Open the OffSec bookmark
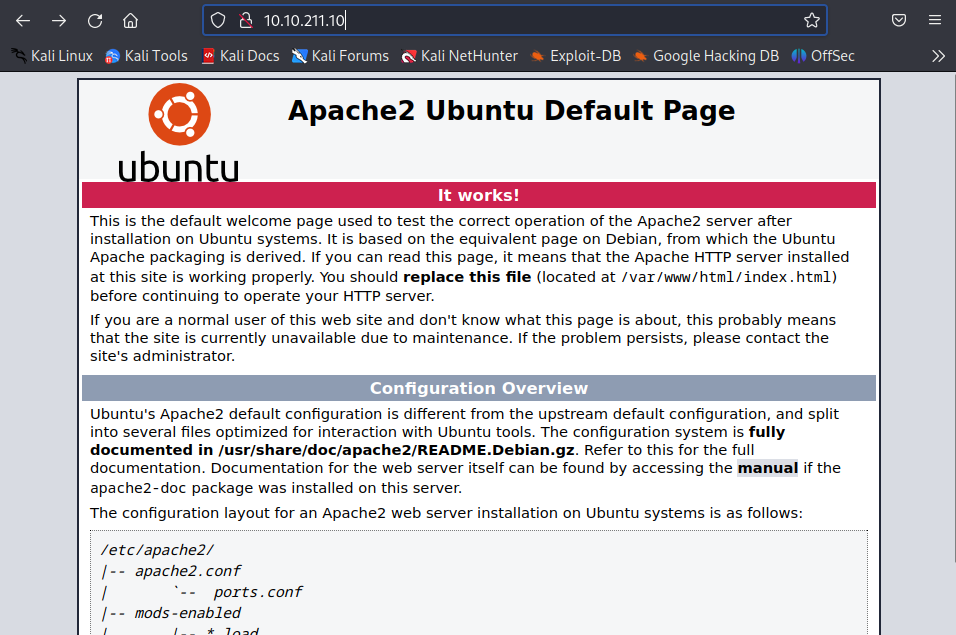Viewport: 956px width, 635px height. click(x=823, y=56)
